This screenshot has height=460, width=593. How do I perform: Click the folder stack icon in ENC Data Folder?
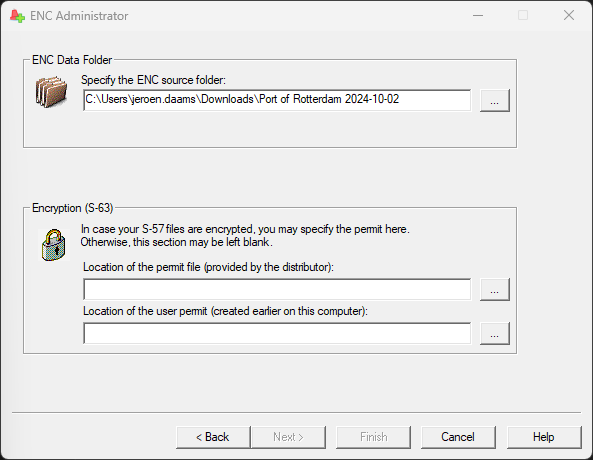[51, 92]
